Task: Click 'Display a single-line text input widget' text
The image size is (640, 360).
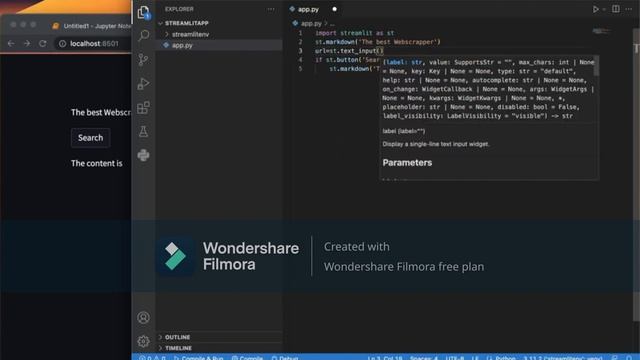Action: pyautogui.click(x=436, y=144)
